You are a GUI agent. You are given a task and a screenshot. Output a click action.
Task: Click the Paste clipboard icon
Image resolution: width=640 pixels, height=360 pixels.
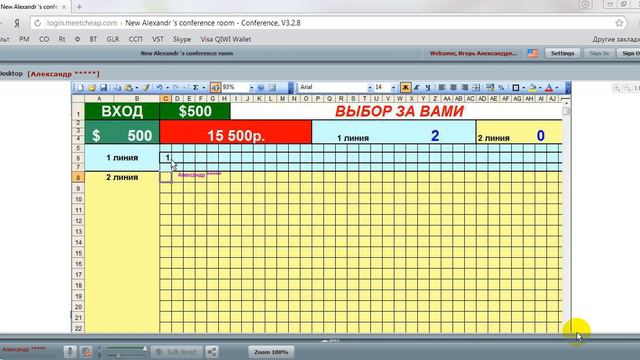[x=129, y=87]
